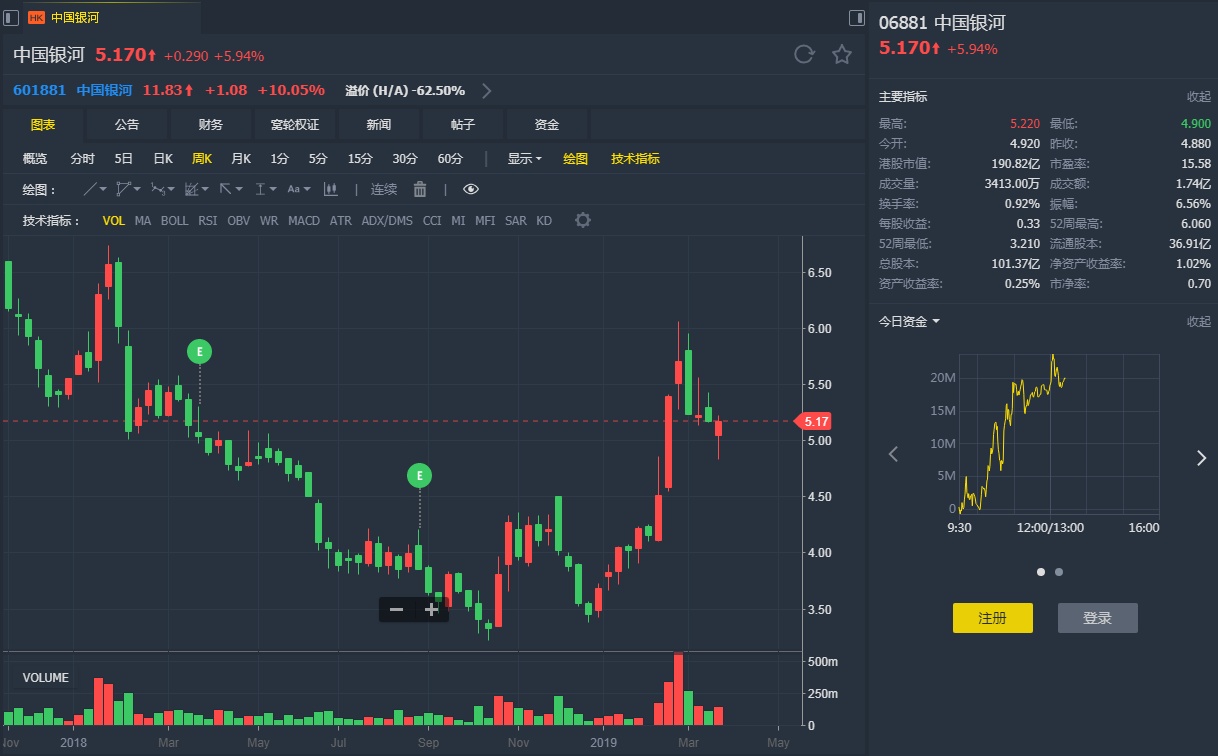The height and width of the screenshot is (756, 1218).
Task: Switch chart to 5日 view
Action: 124,158
